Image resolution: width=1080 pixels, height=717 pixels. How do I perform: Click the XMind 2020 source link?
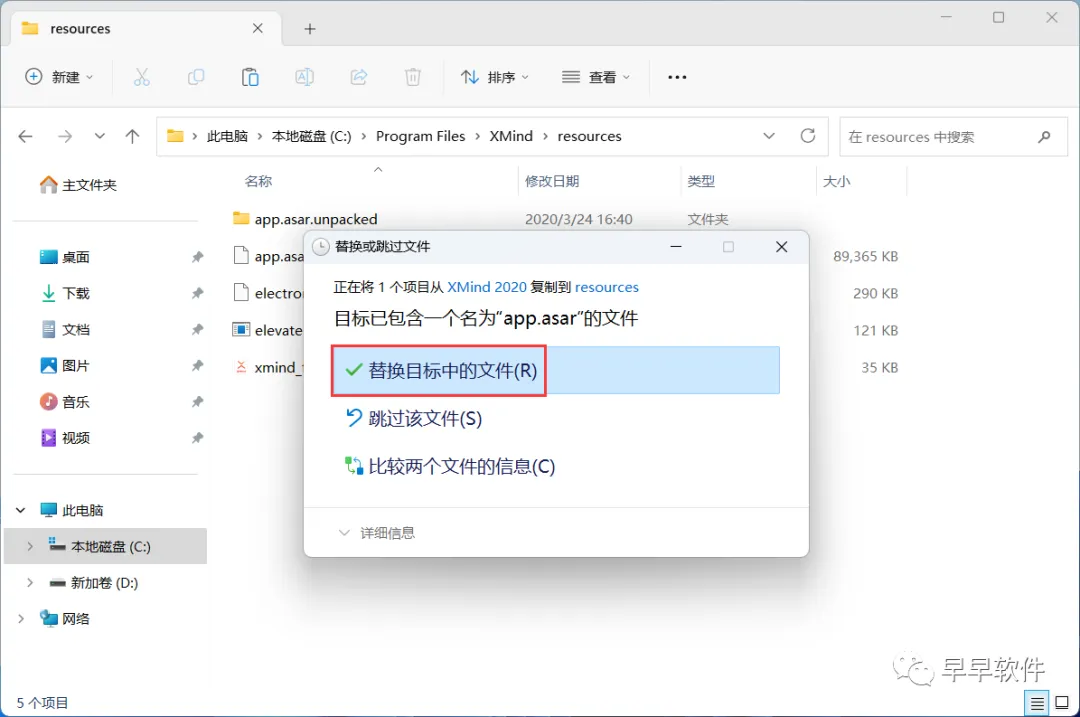coord(487,287)
